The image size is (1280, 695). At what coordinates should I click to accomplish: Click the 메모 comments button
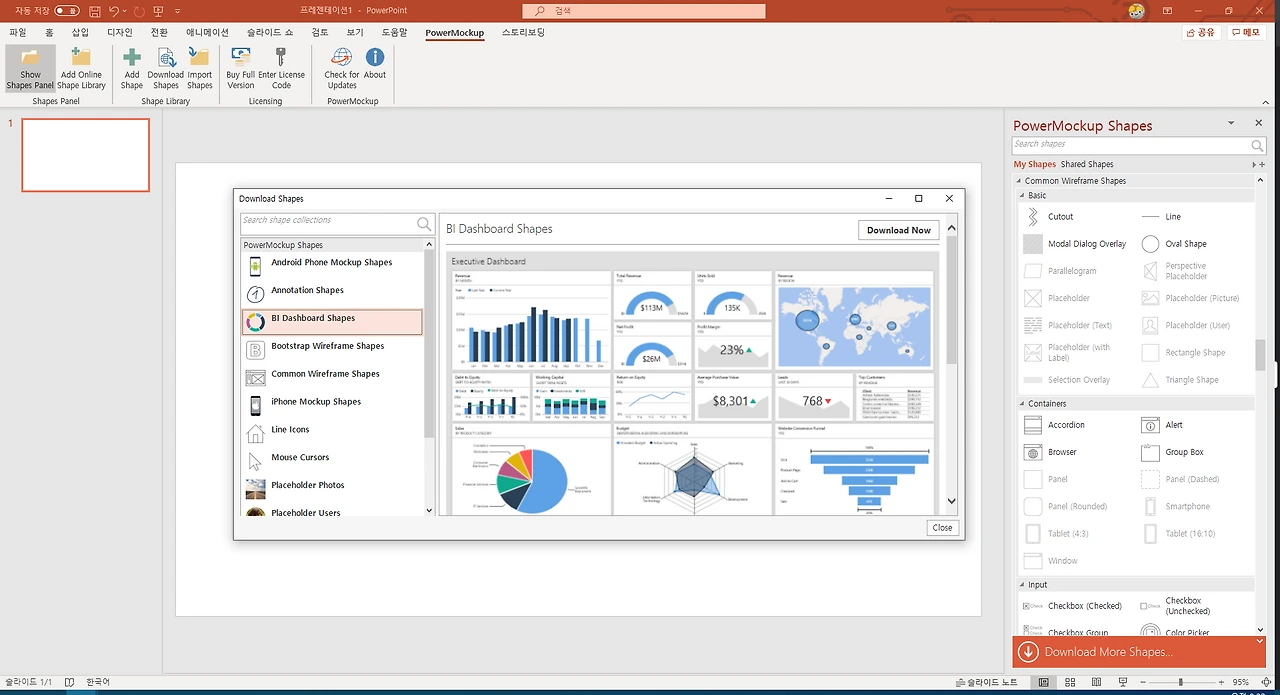[x=1247, y=33]
